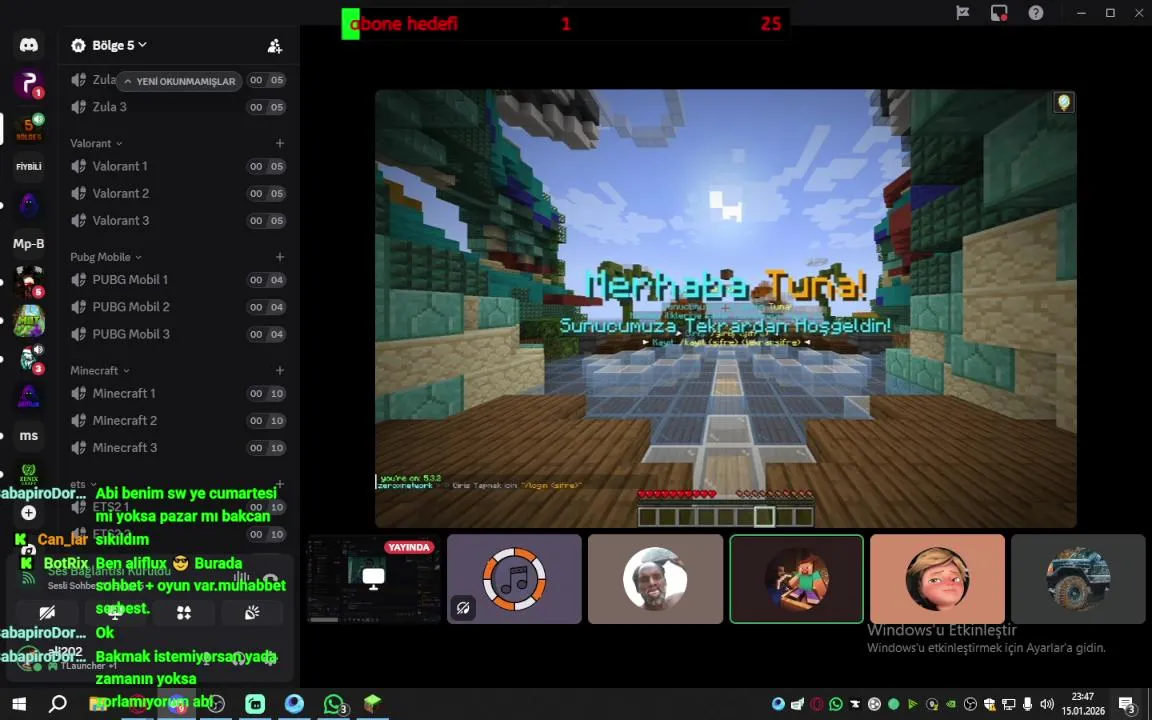Toggle camera in voice controls
Image resolution: width=1152 pixels, height=720 pixels.
47,613
